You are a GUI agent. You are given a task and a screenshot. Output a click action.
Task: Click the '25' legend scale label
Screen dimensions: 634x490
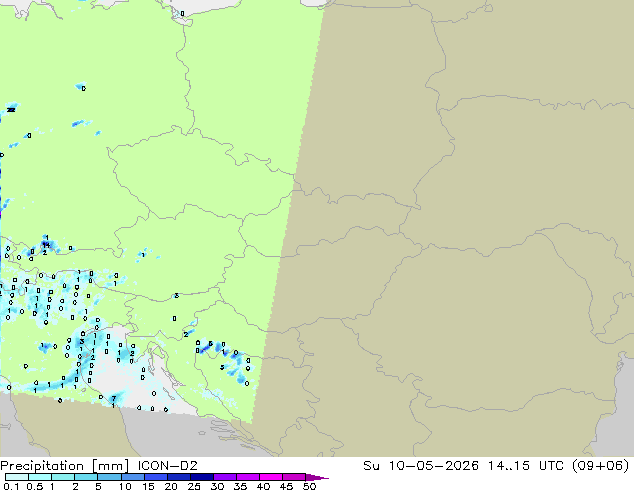click(194, 486)
